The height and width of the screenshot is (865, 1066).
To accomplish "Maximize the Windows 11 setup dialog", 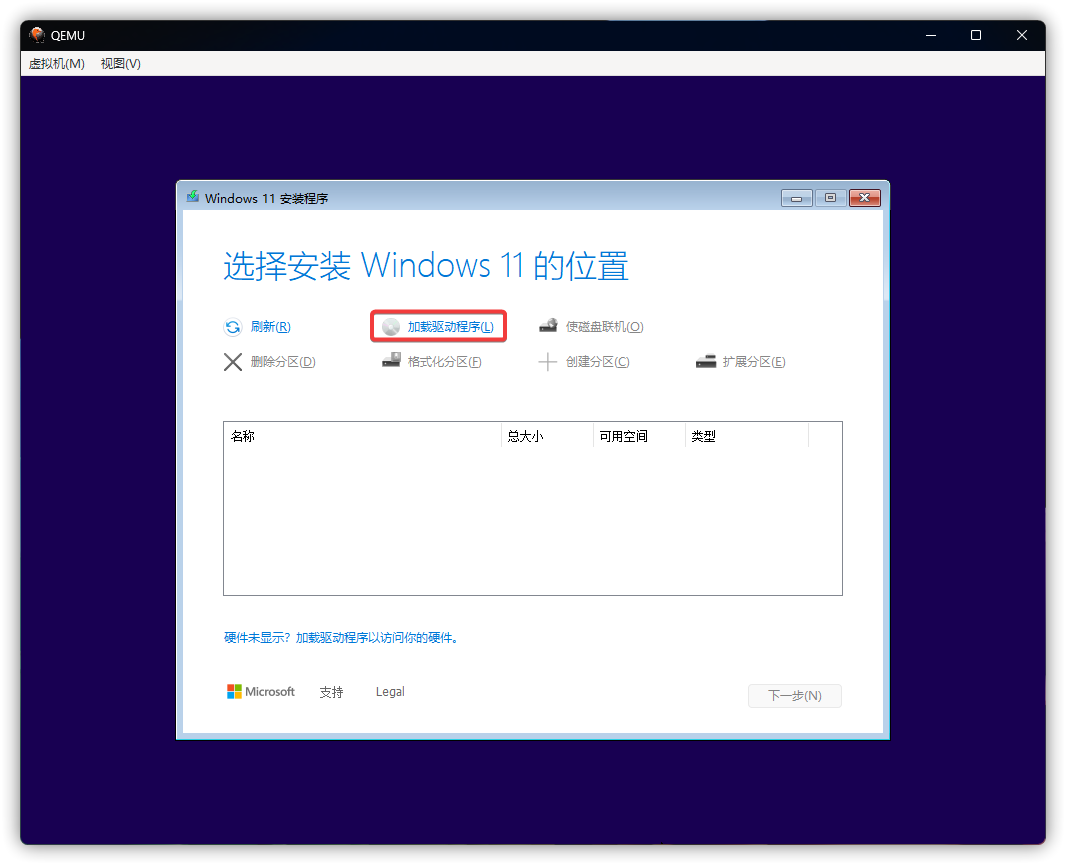I will 830,198.
